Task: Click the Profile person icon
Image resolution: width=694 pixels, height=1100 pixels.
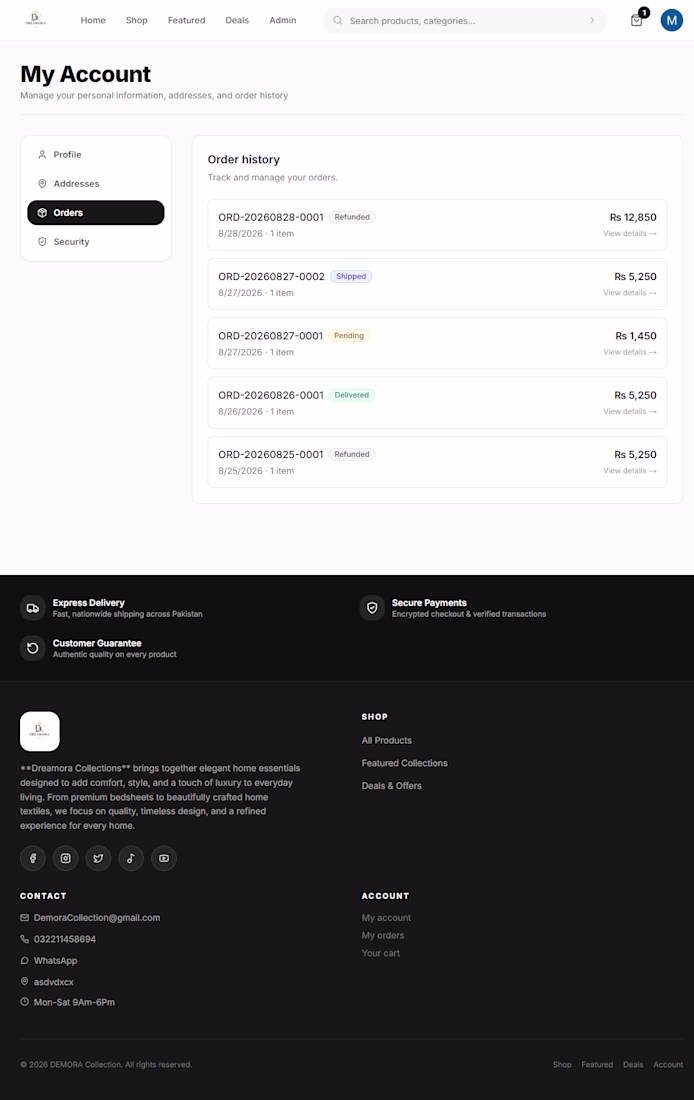Action: [42, 154]
